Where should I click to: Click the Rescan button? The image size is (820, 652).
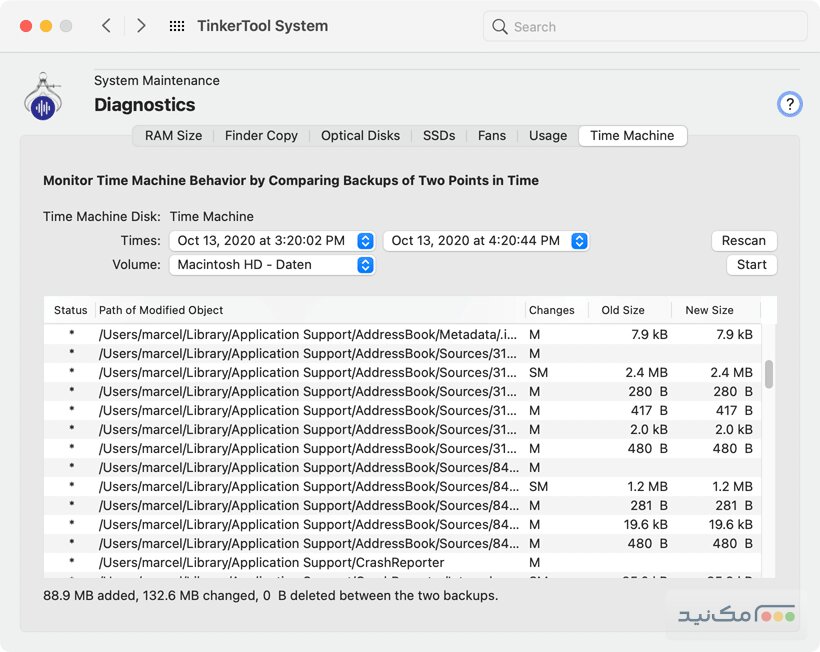(744, 240)
